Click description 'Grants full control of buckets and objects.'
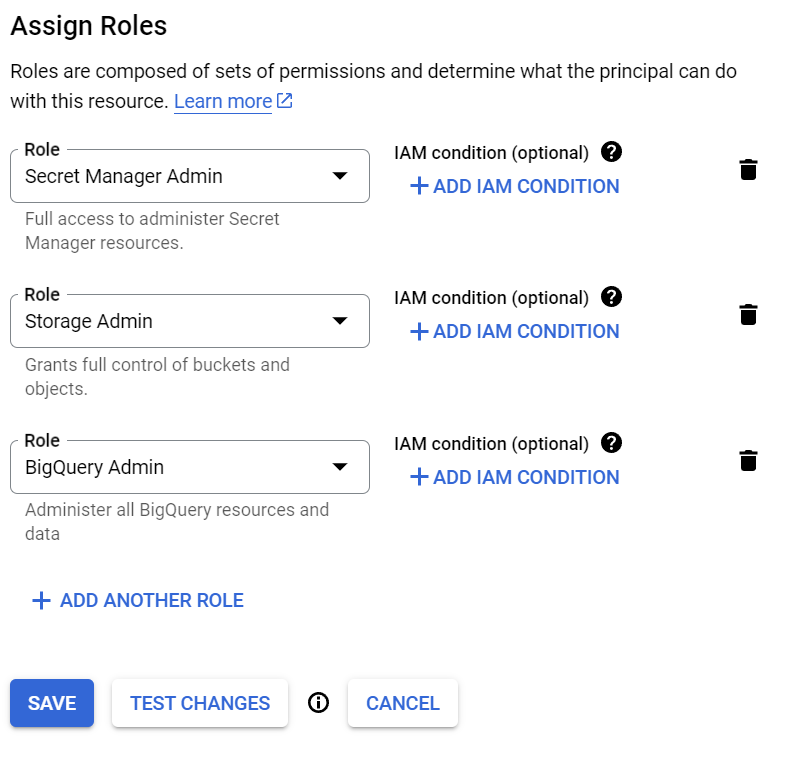The height and width of the screenshot is (757, 796). pos(157,377)
